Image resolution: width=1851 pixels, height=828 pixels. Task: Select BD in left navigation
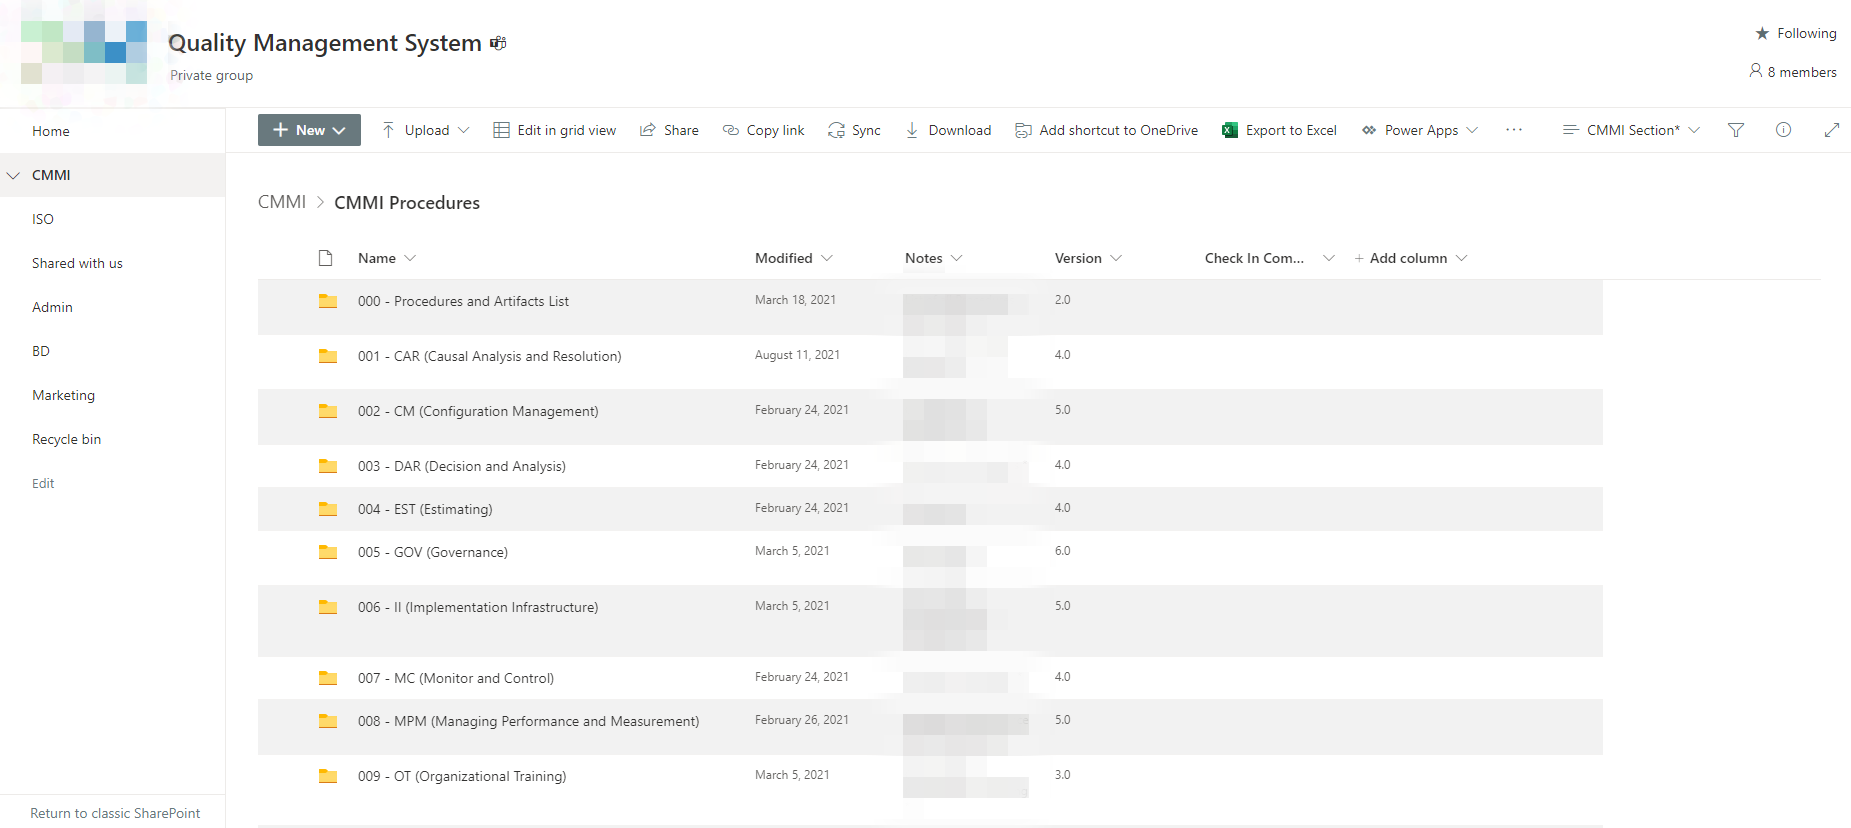coord(41,351)
